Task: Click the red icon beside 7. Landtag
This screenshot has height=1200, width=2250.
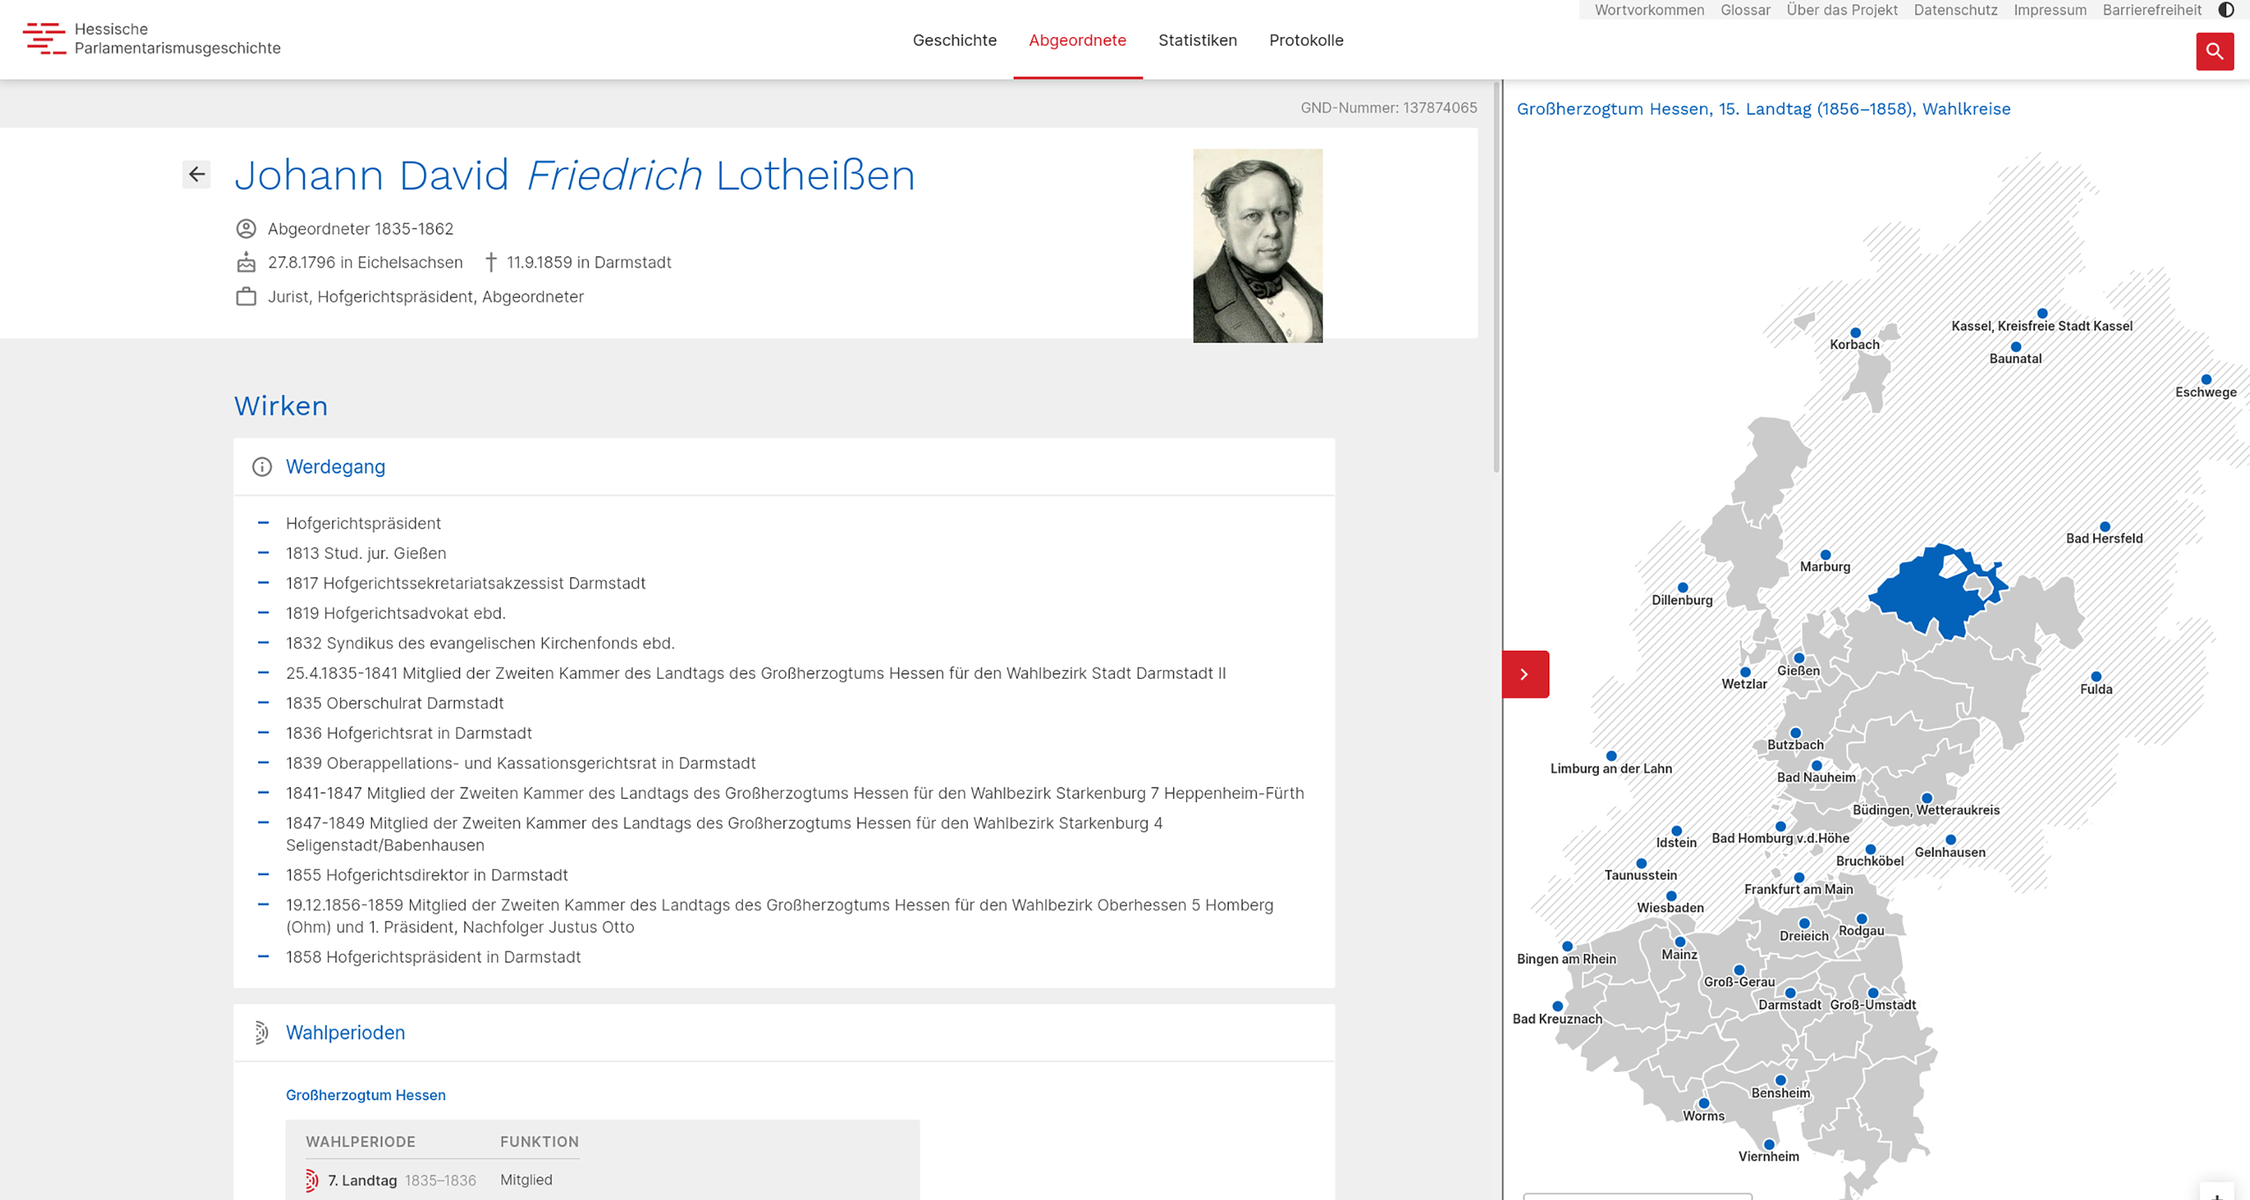Action: click(x=312, y=1181)
